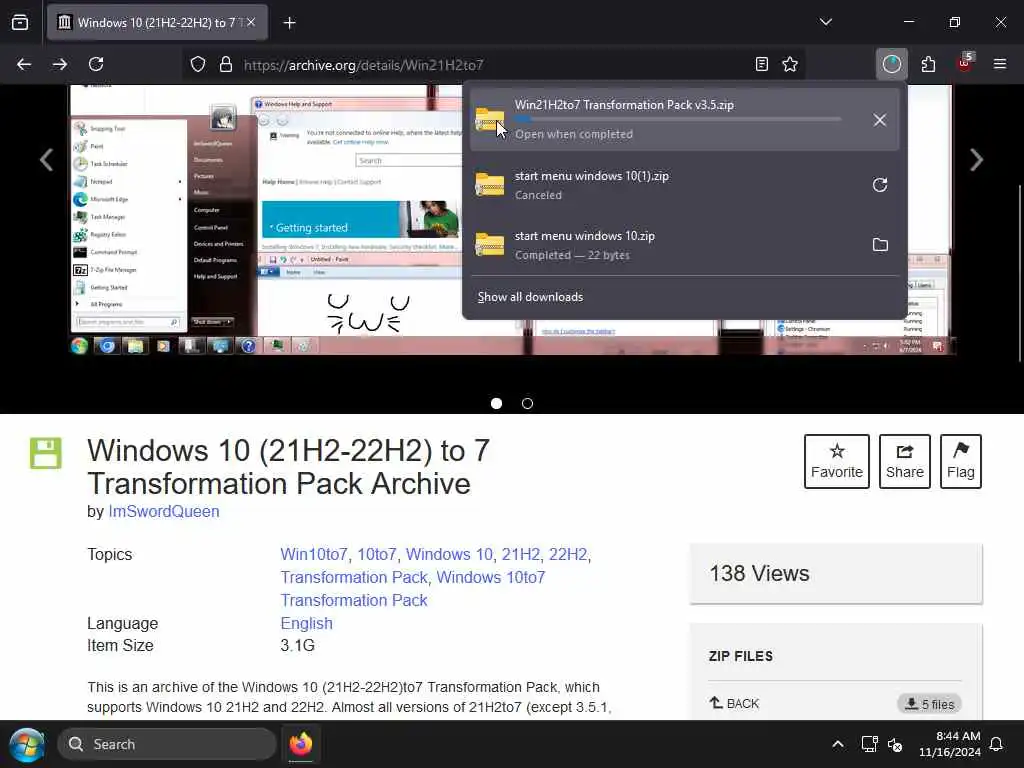Click the Item Size 3.1G value
This screenshot has height=768, width=1024.
[x=298, y=645]
